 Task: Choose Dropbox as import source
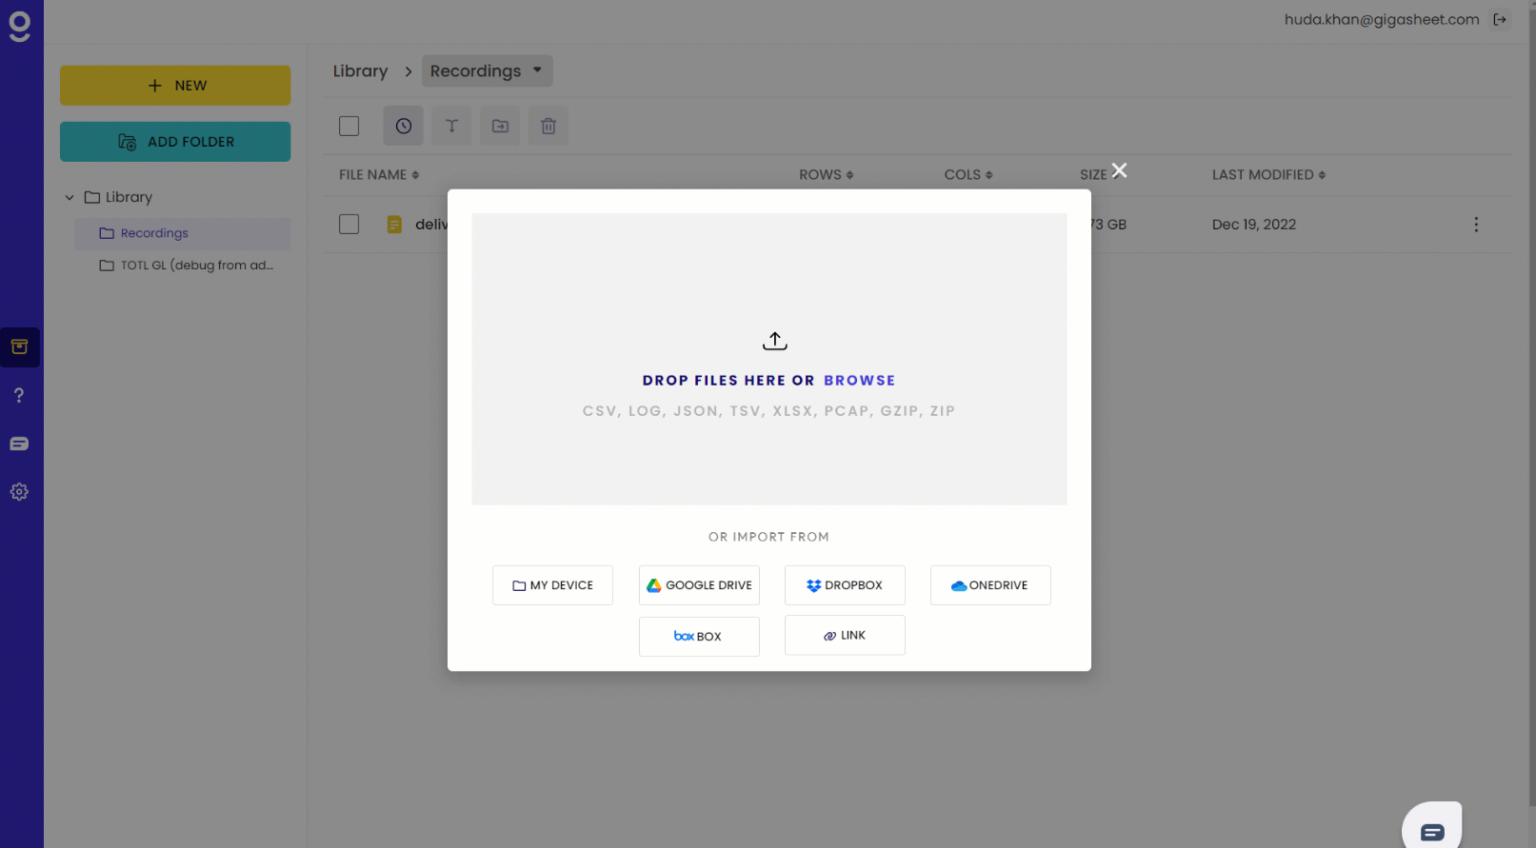point(844,585)
